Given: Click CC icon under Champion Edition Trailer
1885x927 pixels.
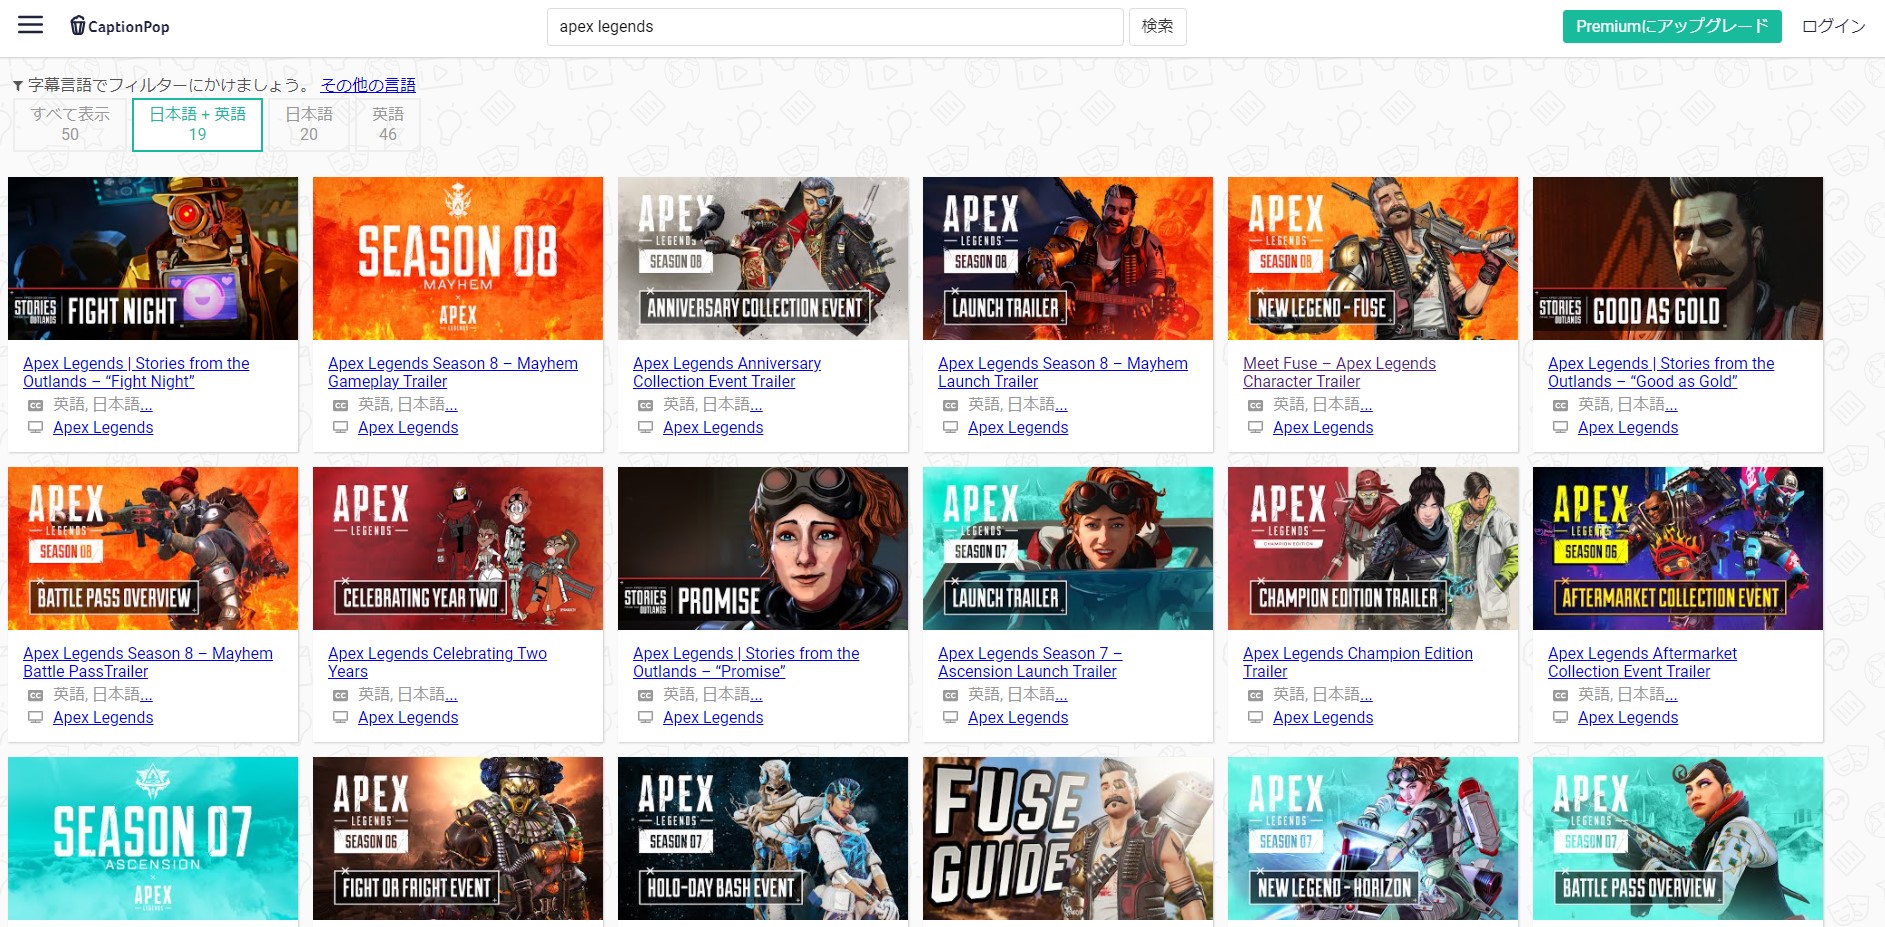Looking at the screenshot, I should tap(1255, 695).
